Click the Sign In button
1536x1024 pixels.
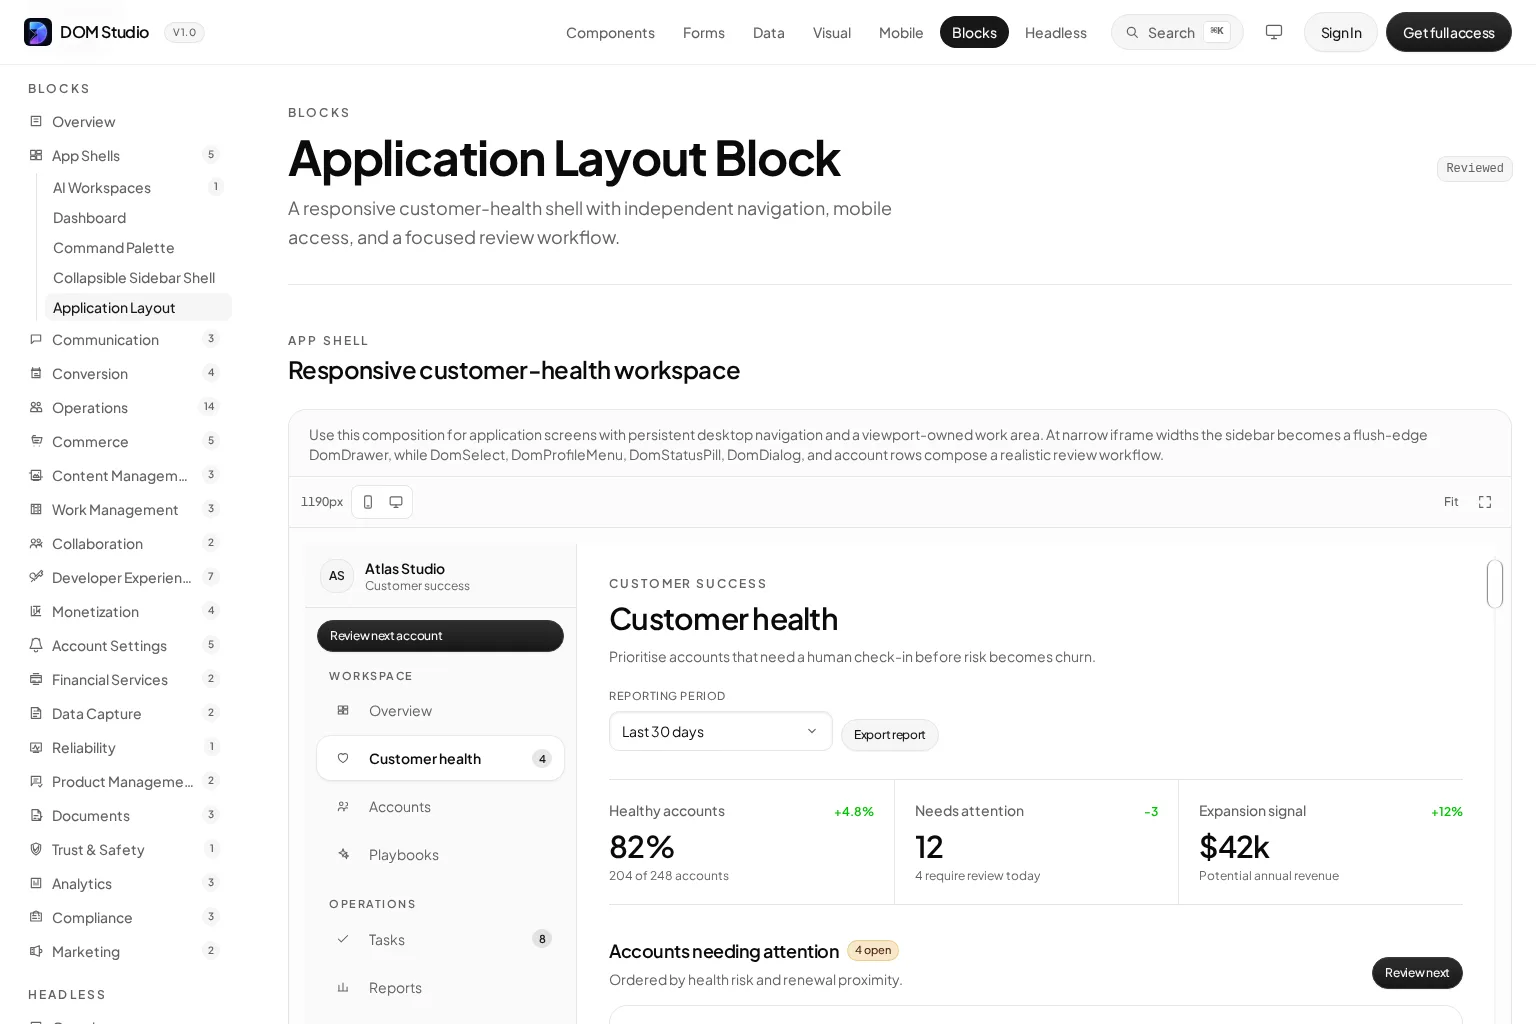point(1341,32)
